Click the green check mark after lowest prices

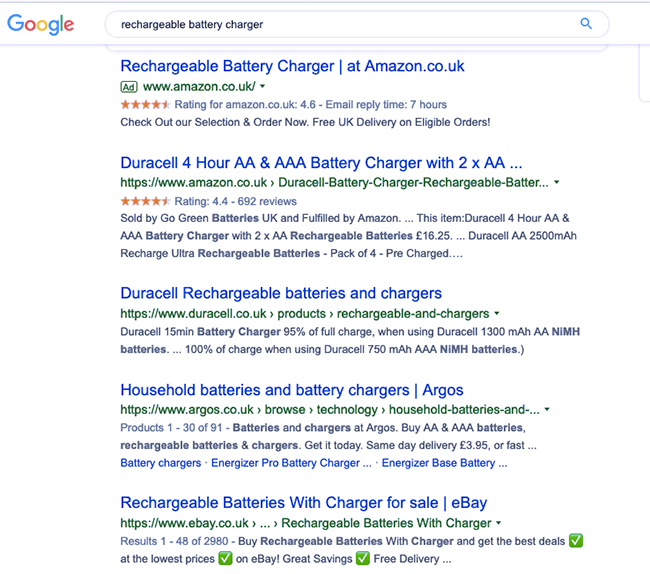point(226,558)
